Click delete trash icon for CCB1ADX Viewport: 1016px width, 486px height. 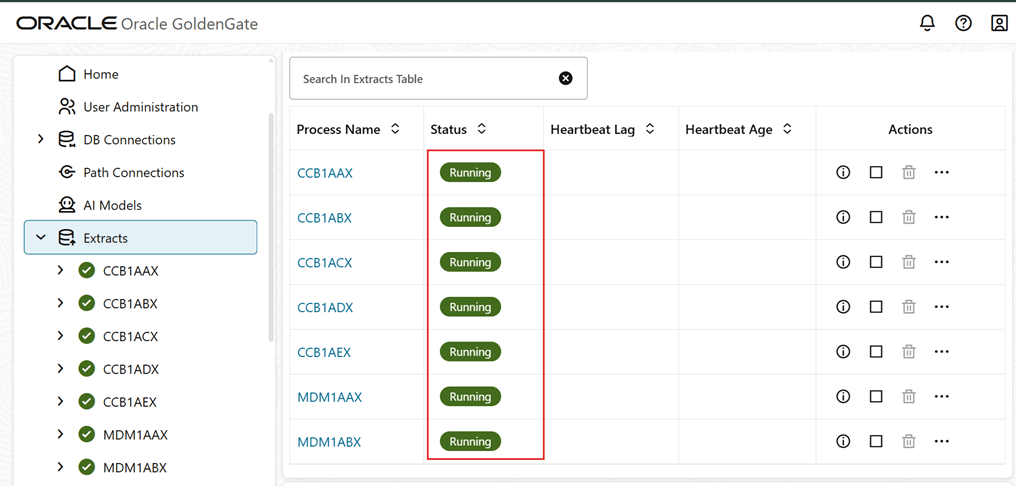point(909,307)
